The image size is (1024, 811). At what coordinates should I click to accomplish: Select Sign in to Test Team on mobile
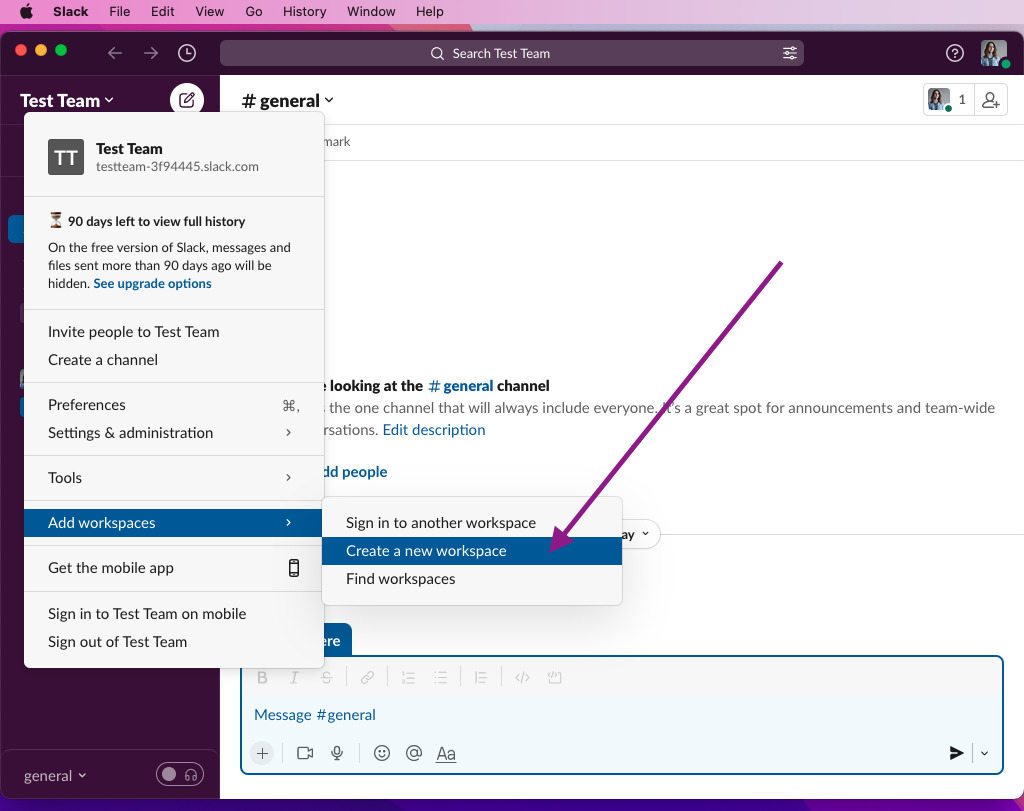coord(173,614)
